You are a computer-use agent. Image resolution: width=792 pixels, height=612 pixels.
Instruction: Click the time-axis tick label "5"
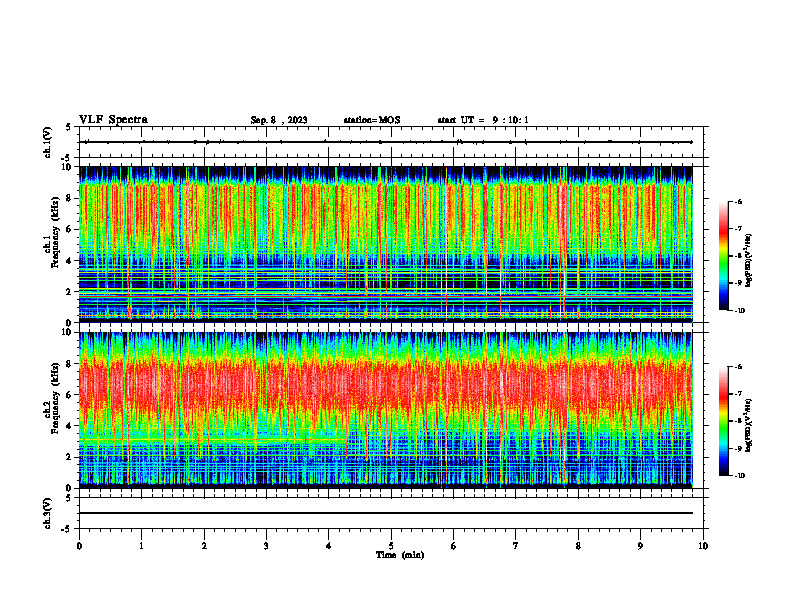[391, 546]
